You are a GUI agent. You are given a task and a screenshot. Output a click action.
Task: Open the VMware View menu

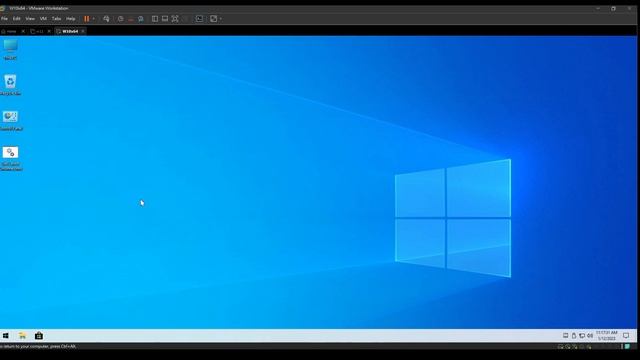[30, 19]
